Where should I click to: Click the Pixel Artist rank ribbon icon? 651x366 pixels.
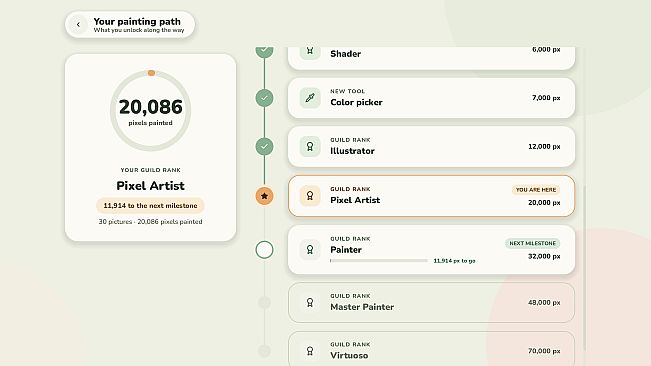point(310,195)
